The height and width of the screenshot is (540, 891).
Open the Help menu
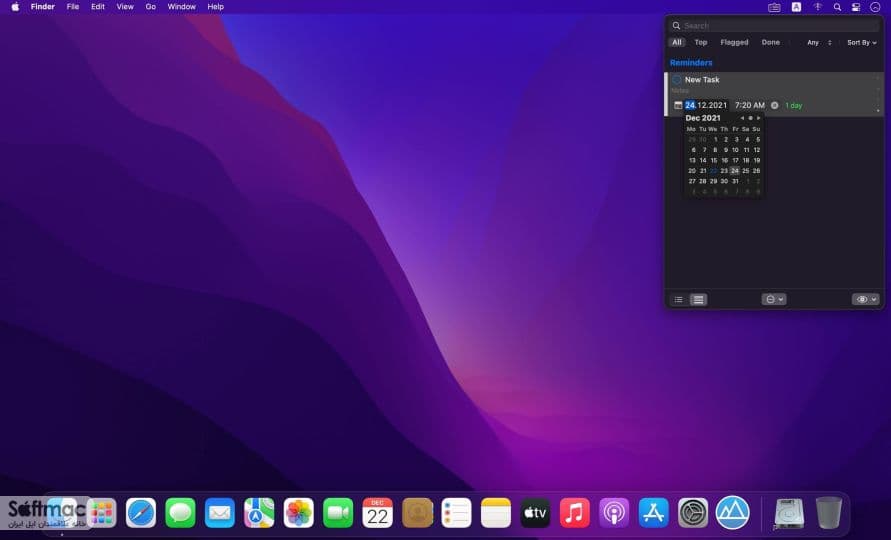[215, 7]
